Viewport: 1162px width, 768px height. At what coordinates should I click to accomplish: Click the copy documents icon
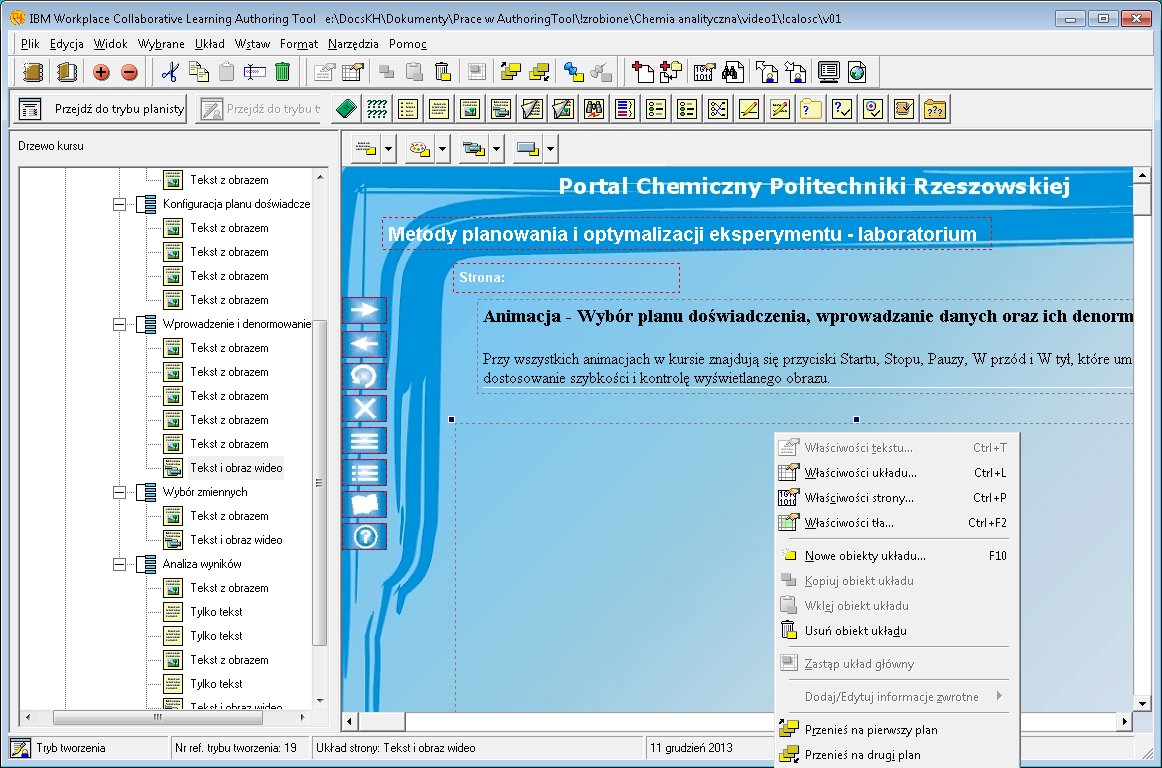199,72
